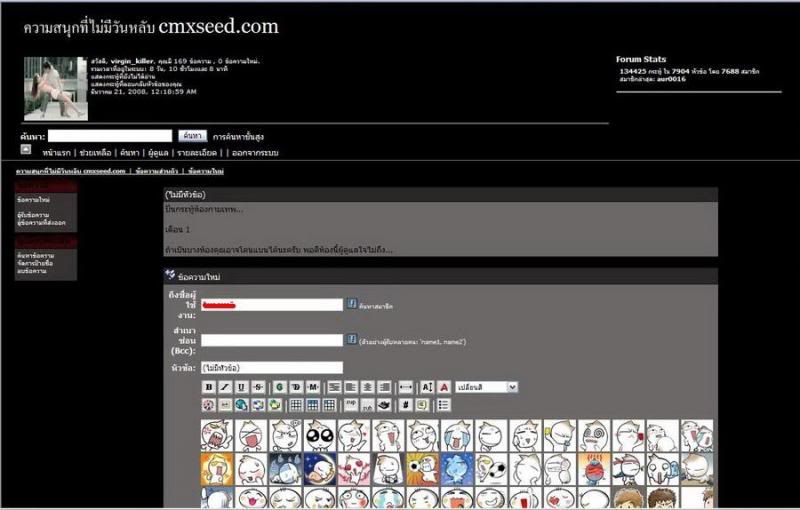Click ออกจากระบบ logout menu item
This screenshot has height=510, width=800.
point(255,152)
